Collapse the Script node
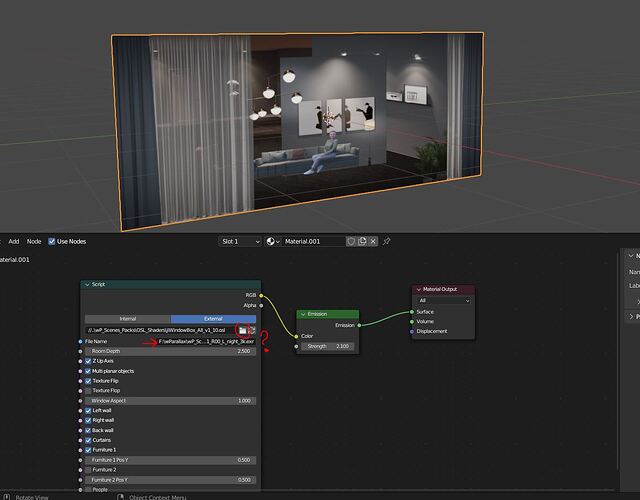Screen dimensions: 640x500 (x=87, y=284)
